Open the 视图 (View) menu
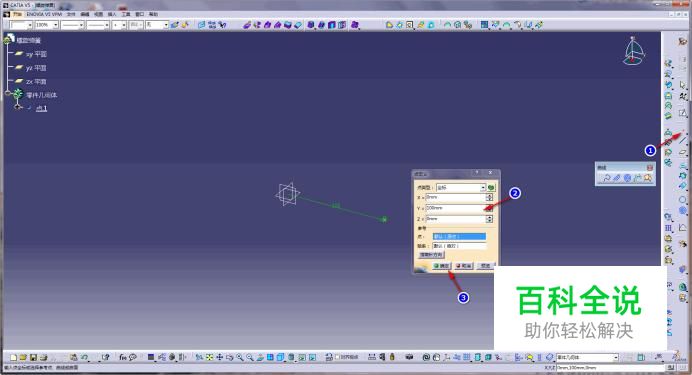 [x=99, y=14]
